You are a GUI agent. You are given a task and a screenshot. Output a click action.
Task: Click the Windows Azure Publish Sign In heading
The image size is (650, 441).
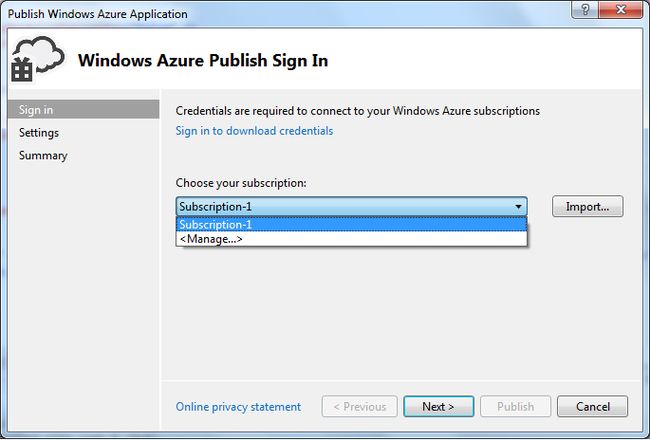pos(203,61)
